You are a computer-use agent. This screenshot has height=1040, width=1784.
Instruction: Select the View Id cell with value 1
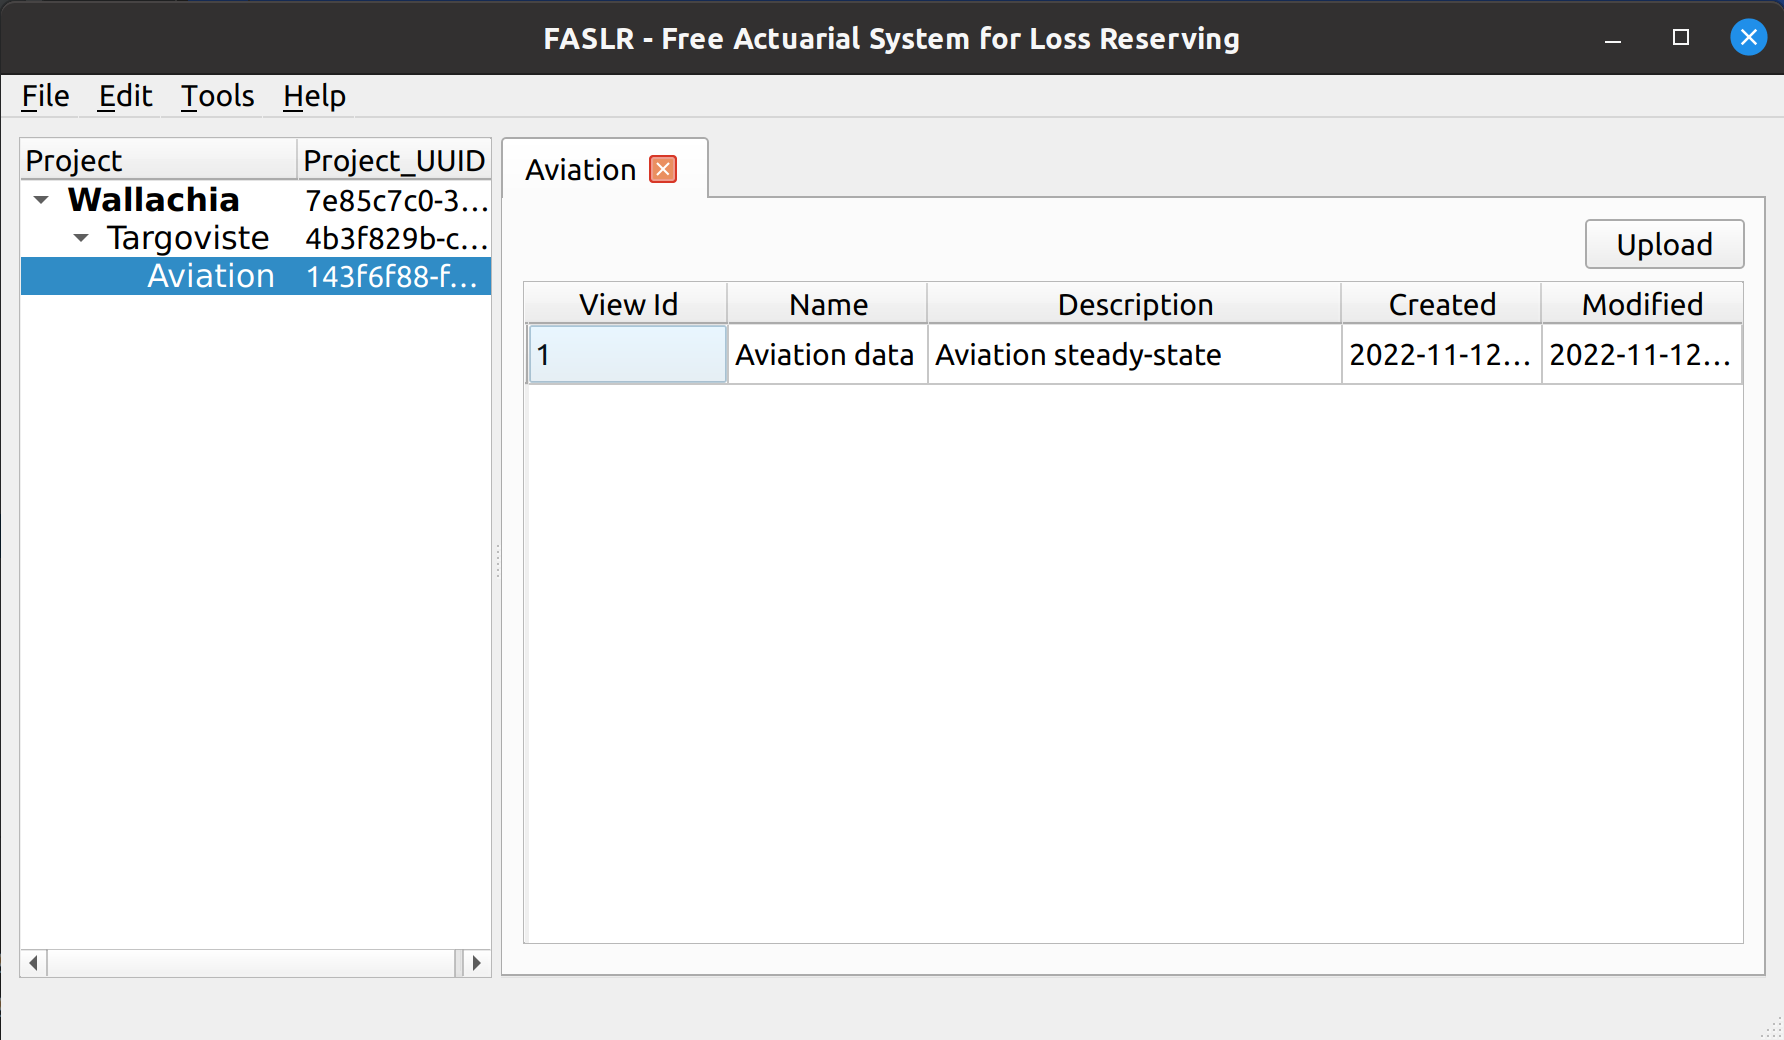click(x=627, y=354)
